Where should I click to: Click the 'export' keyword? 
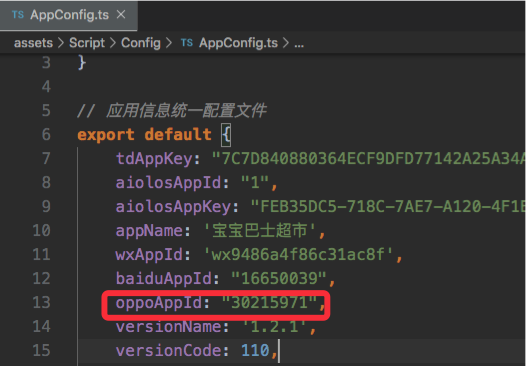[106, 135]
